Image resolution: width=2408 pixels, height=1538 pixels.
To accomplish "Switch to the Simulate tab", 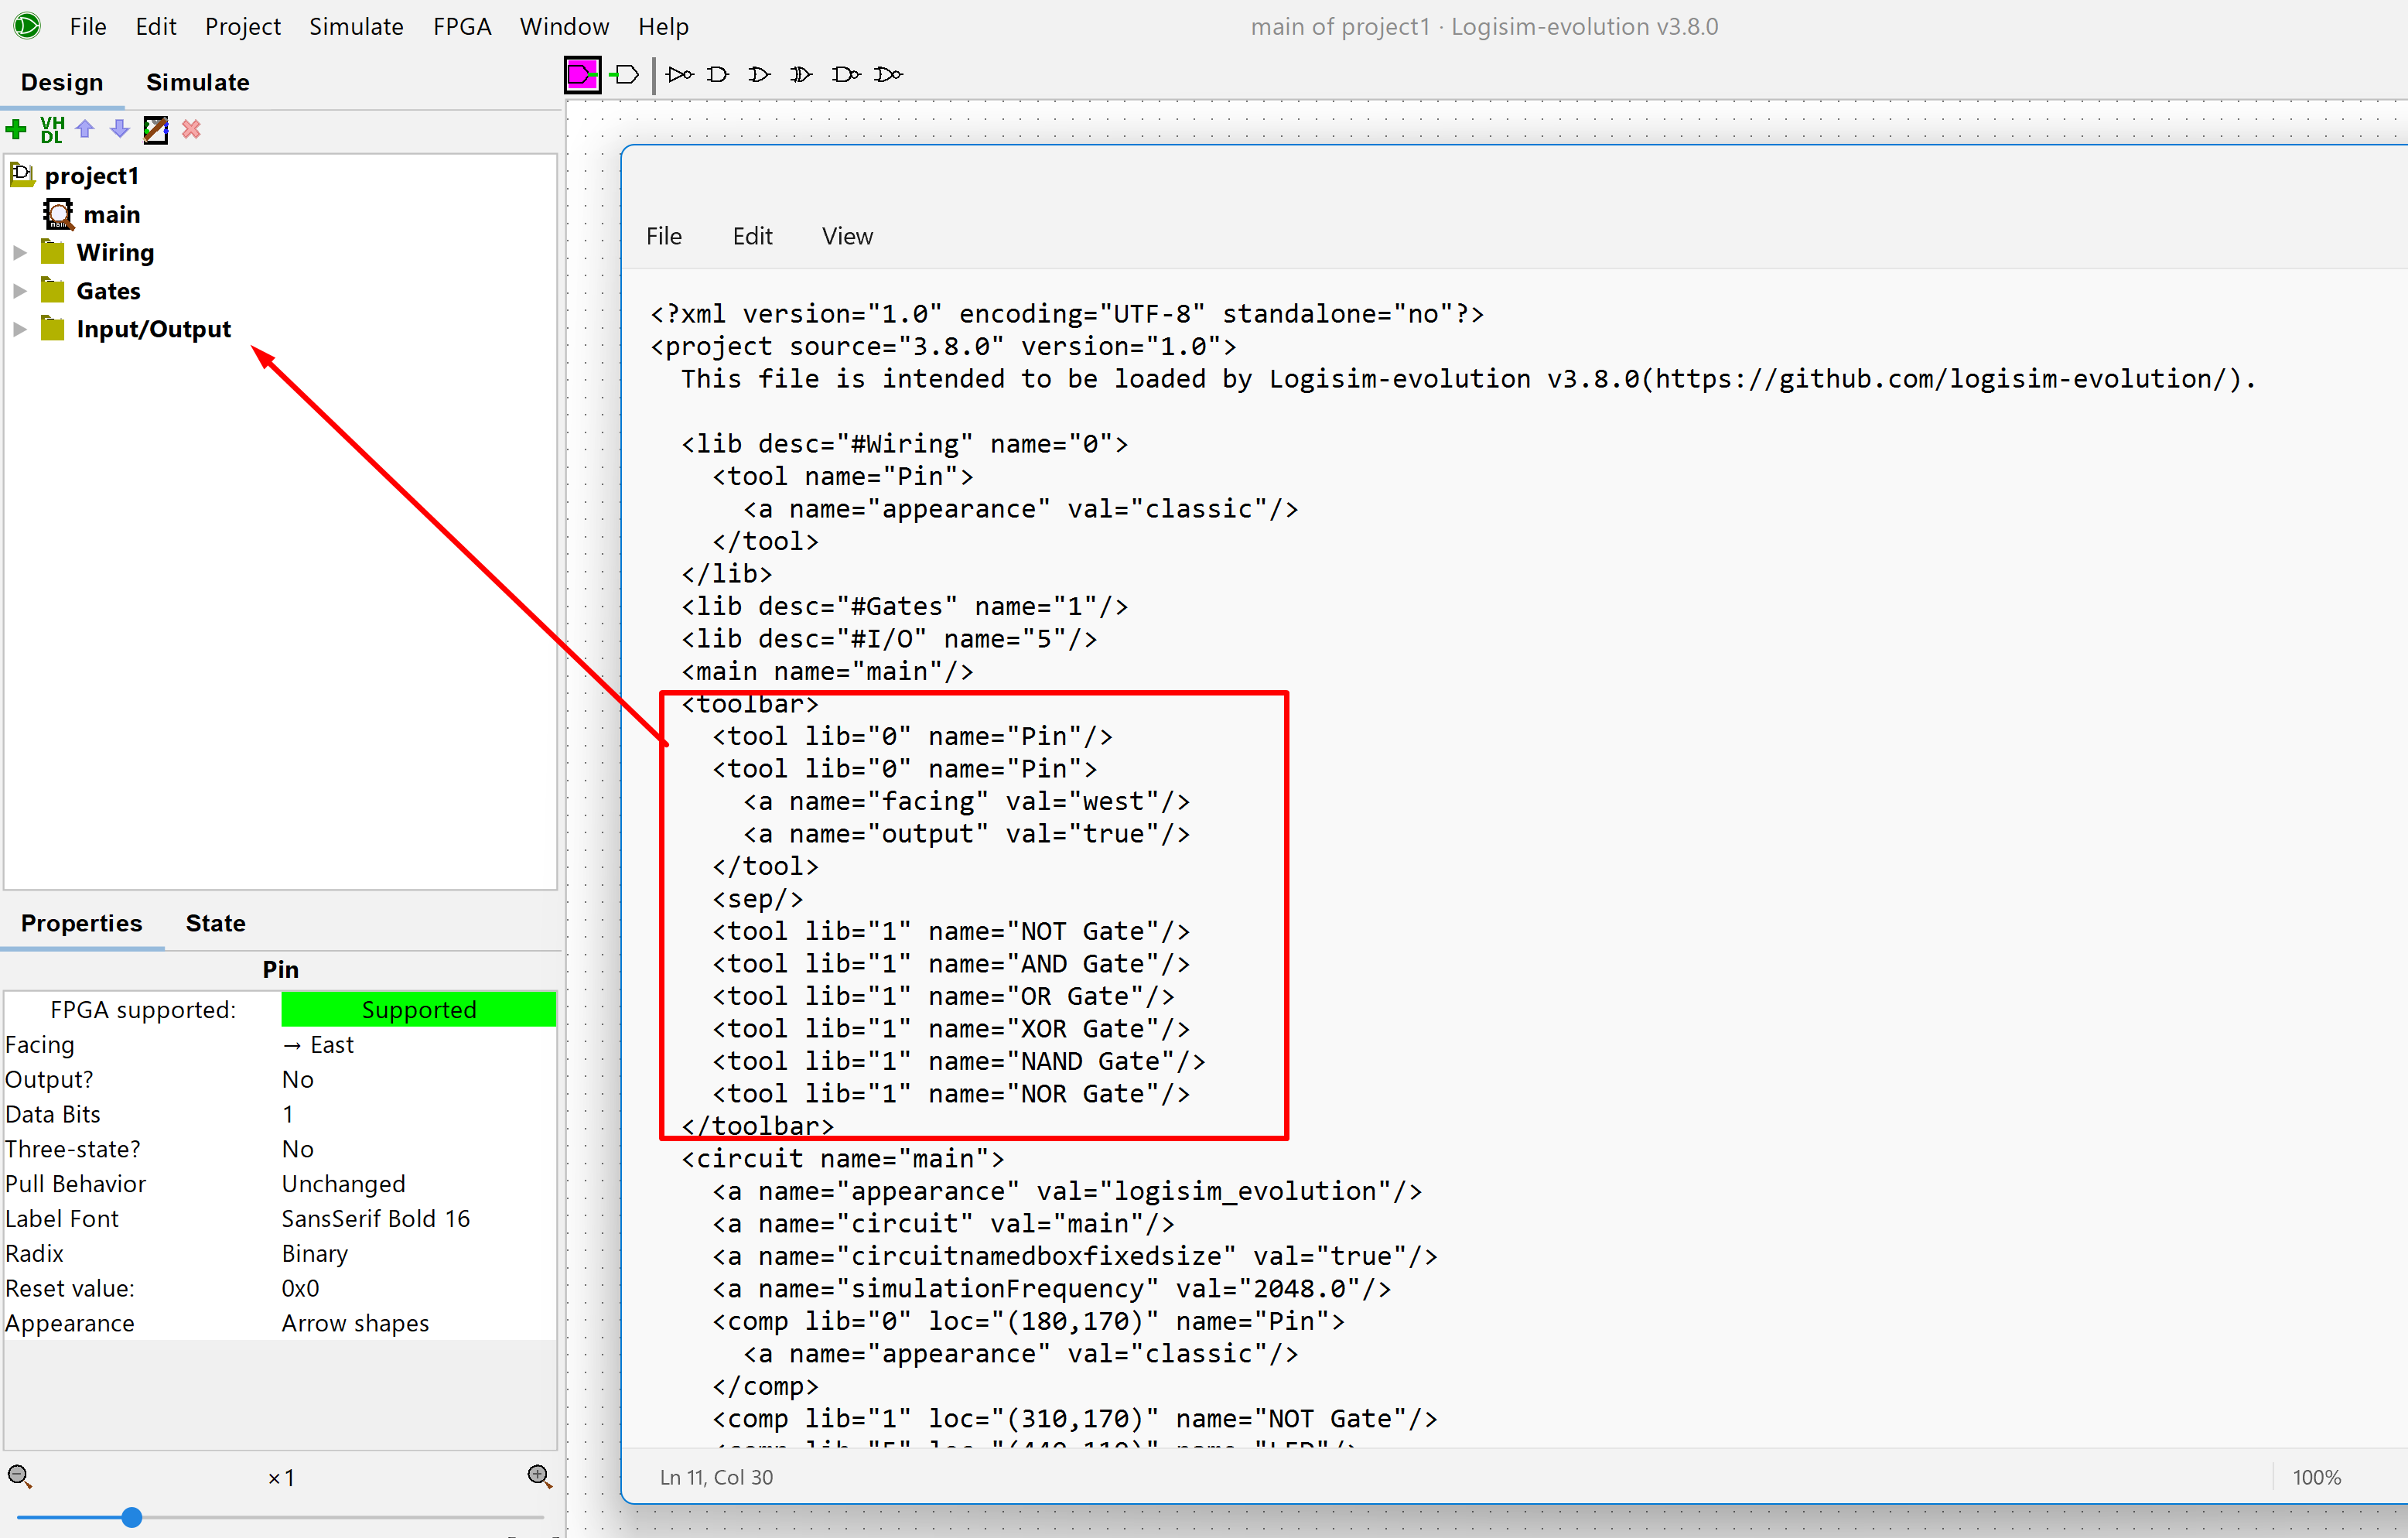I will pos(198,82).
